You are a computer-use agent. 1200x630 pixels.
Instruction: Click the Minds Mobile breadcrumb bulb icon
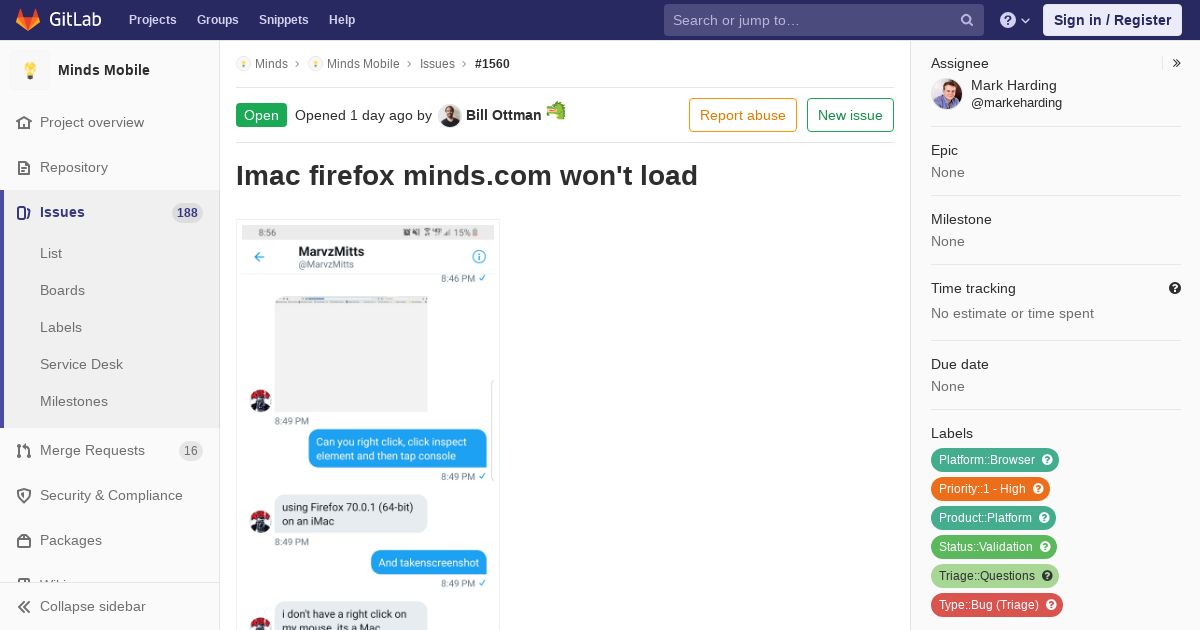point(315,64)
